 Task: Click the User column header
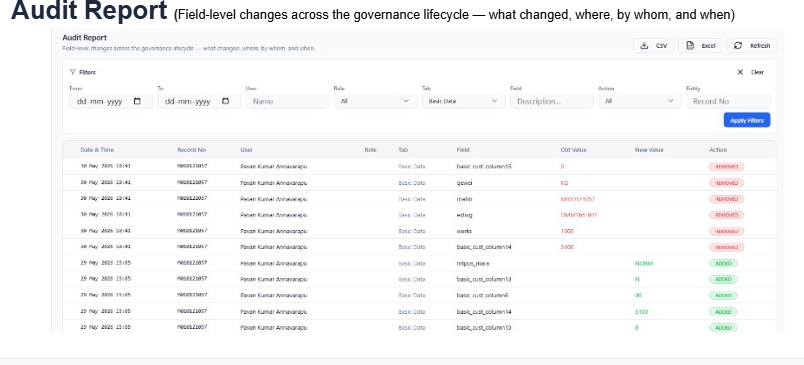click(x=246, y=150)
